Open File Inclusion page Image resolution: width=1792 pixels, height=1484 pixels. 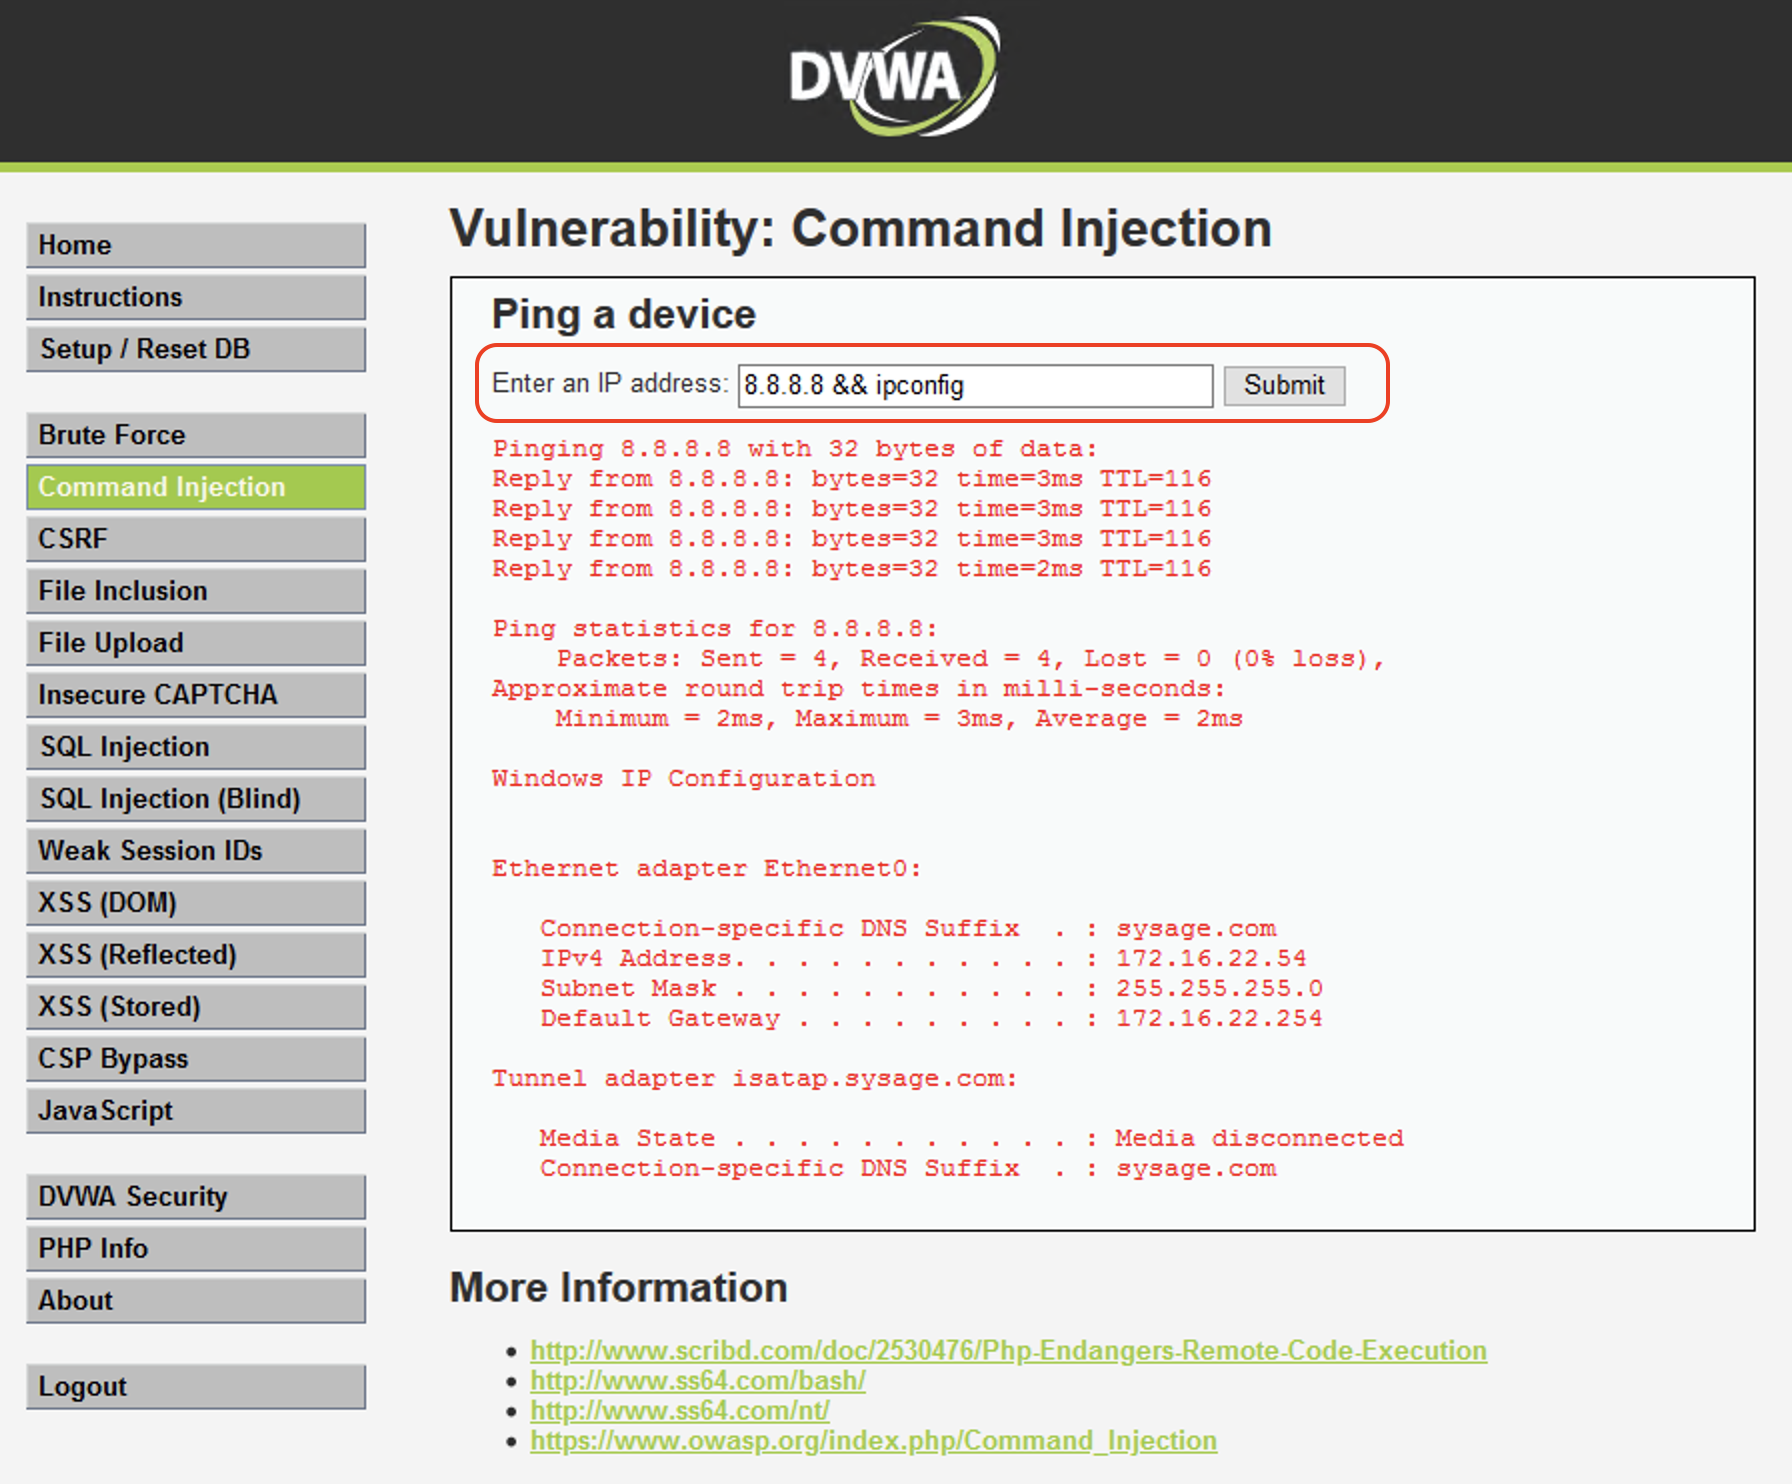pos(196,591)
